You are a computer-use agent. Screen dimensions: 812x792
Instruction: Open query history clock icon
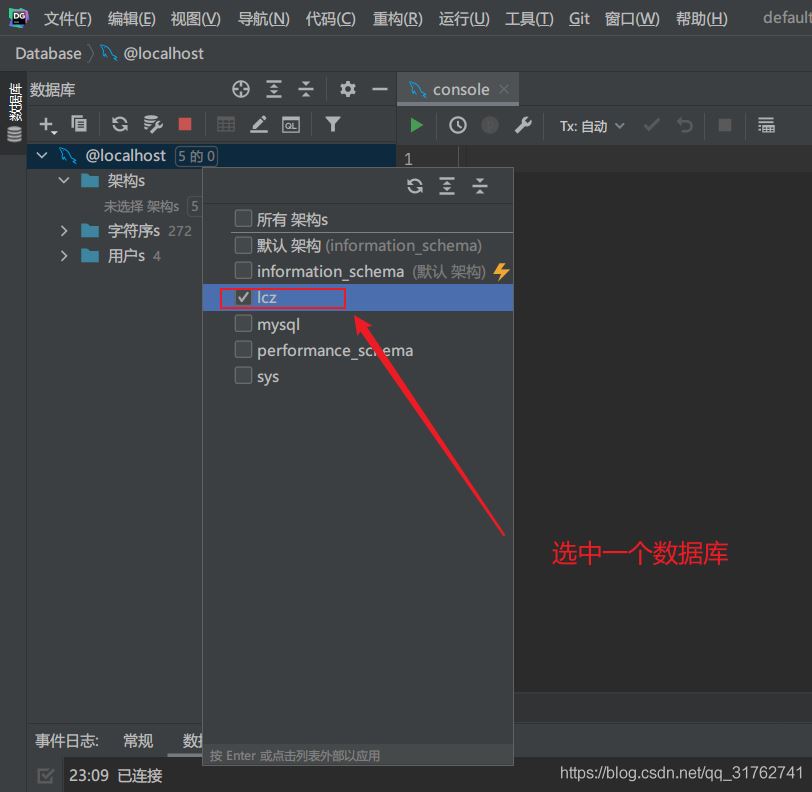[457, 125]
